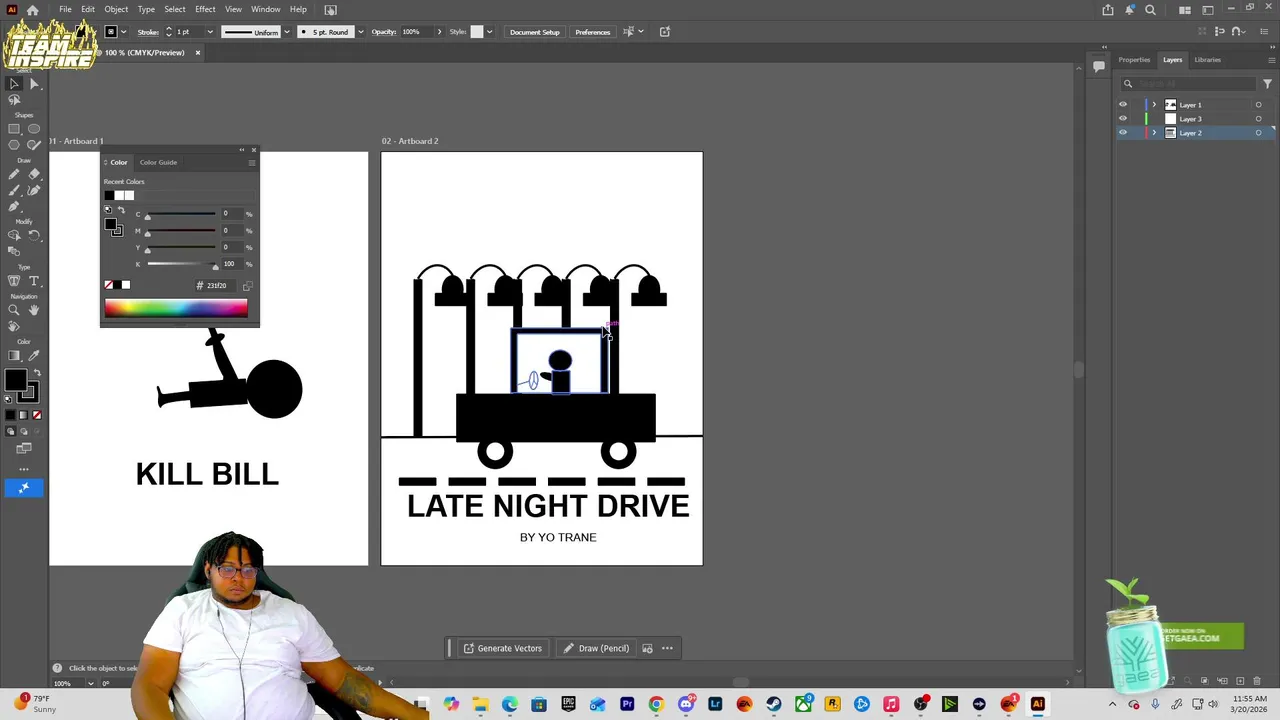Screen dimensions: 1280x720
Task: Switch to the Libraries tab
Action: (x=1207, y=60)
